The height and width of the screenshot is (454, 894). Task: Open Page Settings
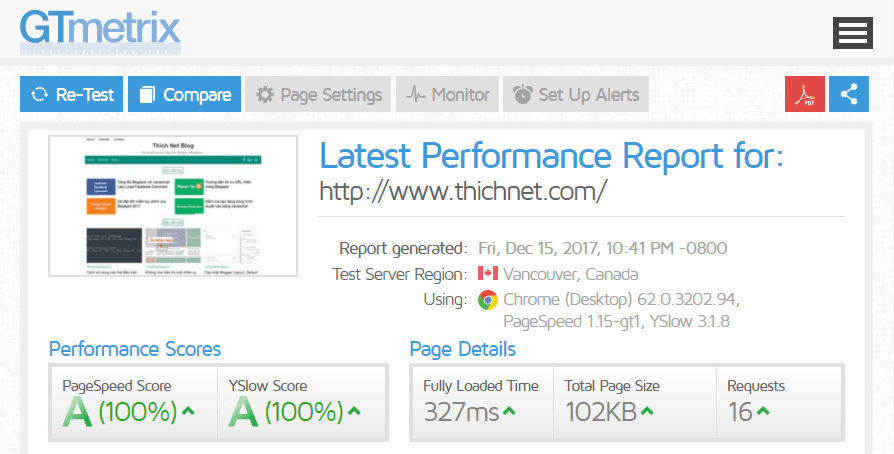(318, 94)
